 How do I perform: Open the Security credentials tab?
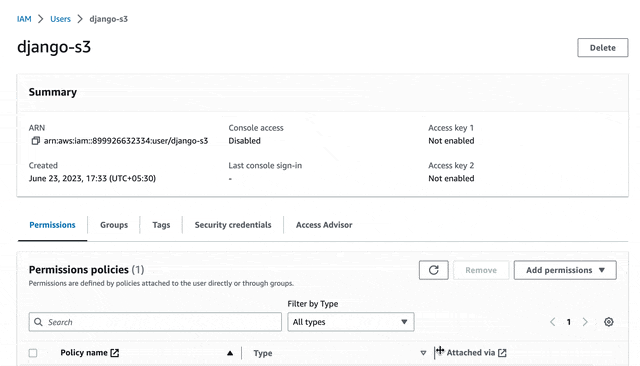pyautogui.click(x=233, y=225)
